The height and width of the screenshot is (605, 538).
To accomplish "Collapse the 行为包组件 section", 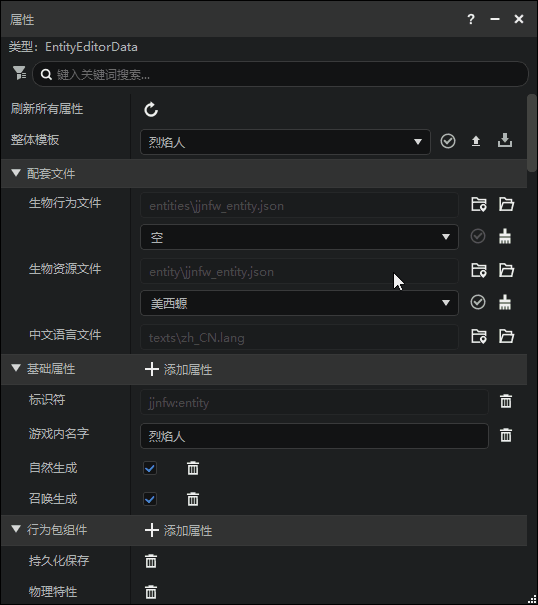I will (x=16, y=529).
